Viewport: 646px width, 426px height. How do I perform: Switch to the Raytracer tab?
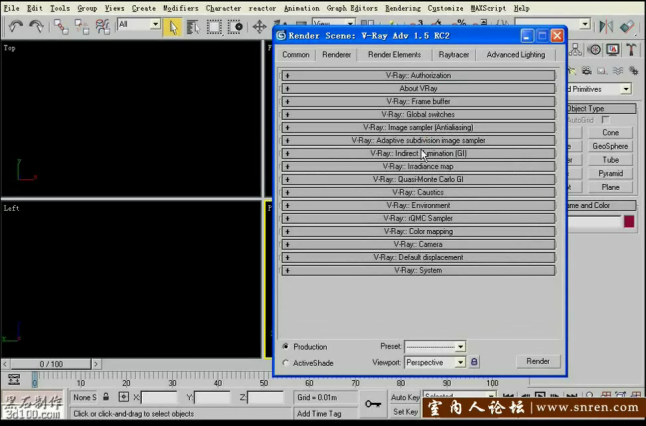tap(454, 55)
